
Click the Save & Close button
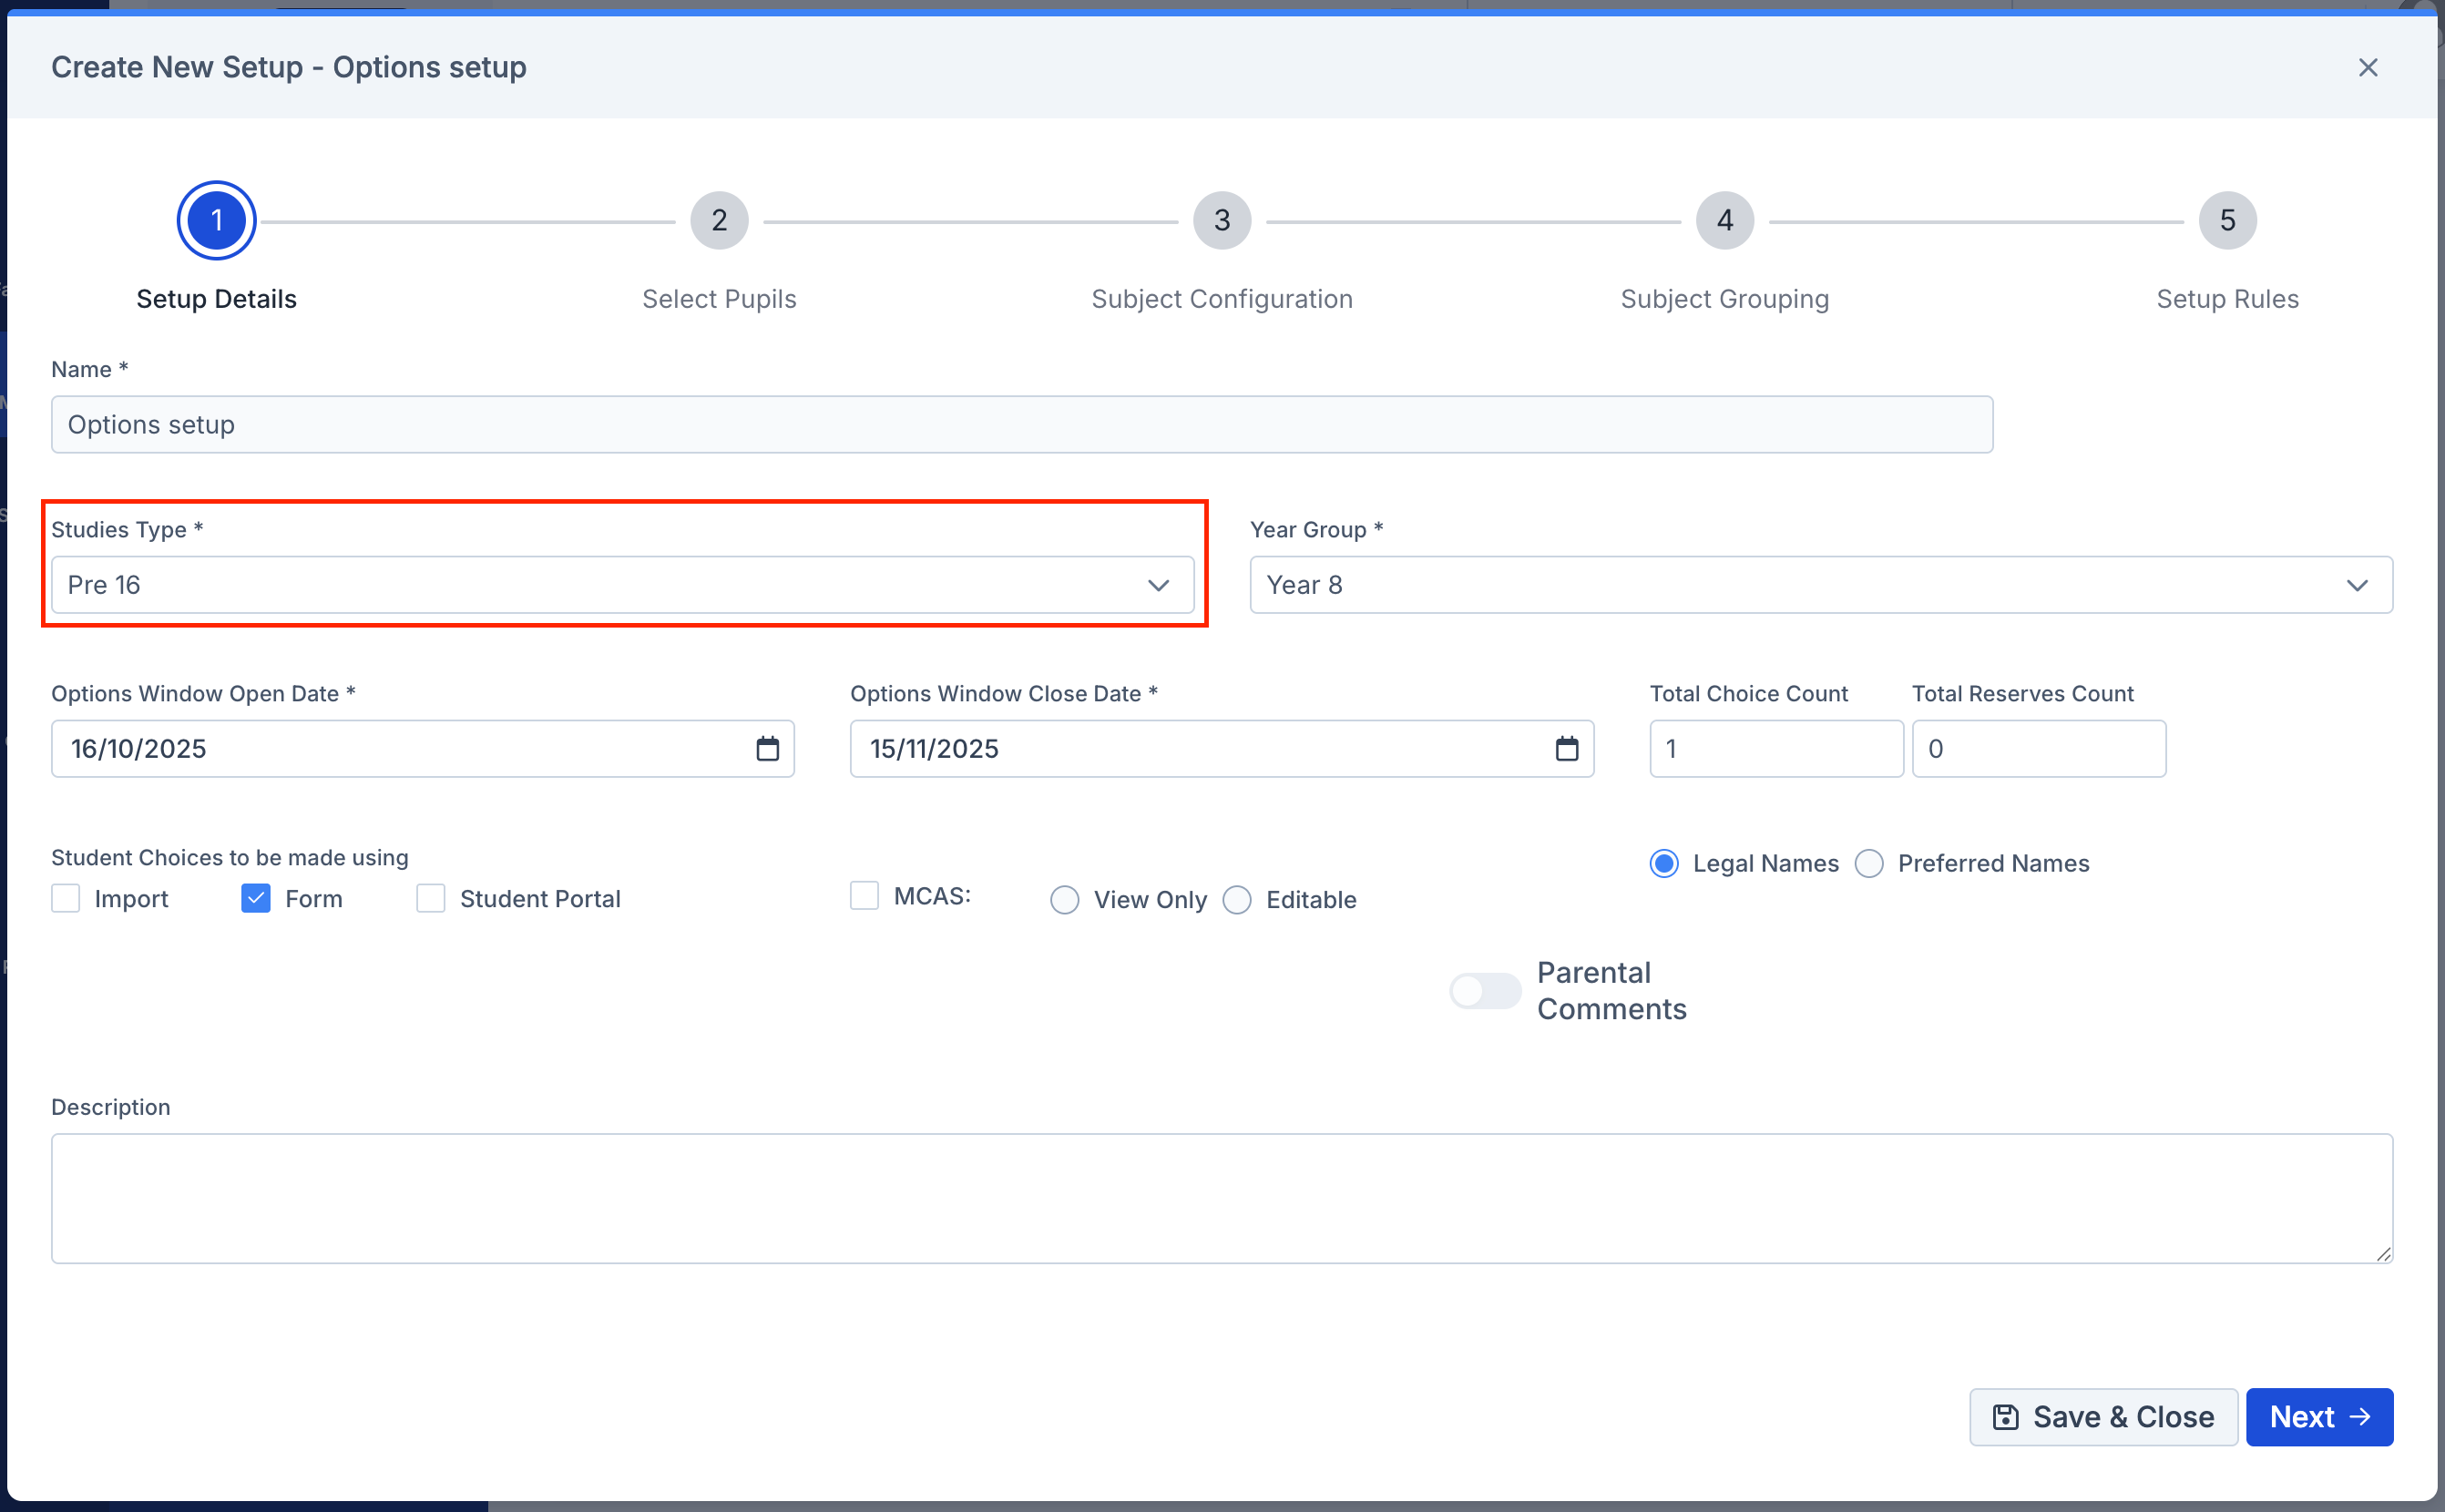(x=2103, y=1416)
